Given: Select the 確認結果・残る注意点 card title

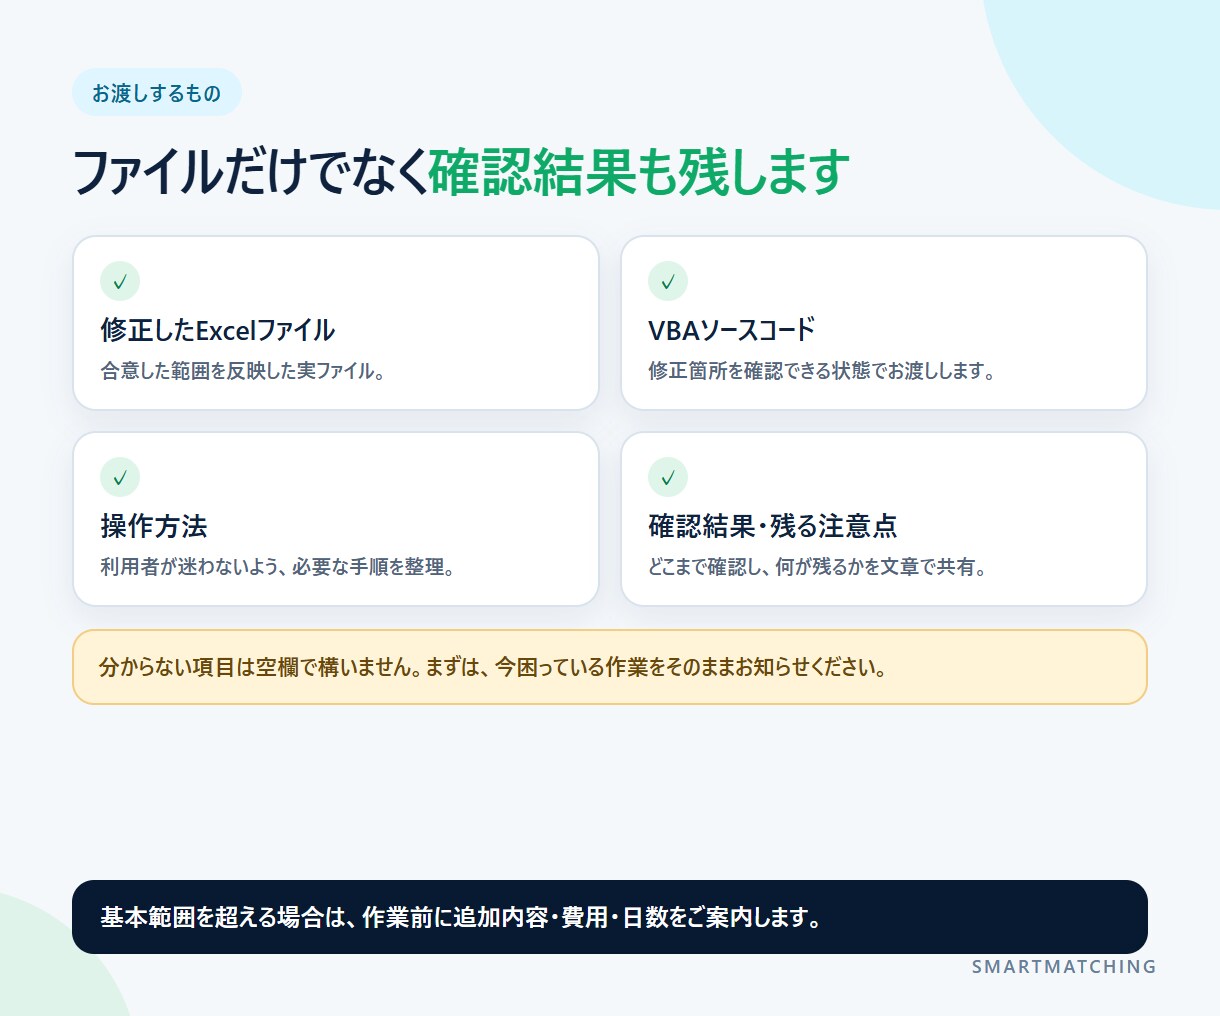Looking at the screenshot, I should pos(773,527).
